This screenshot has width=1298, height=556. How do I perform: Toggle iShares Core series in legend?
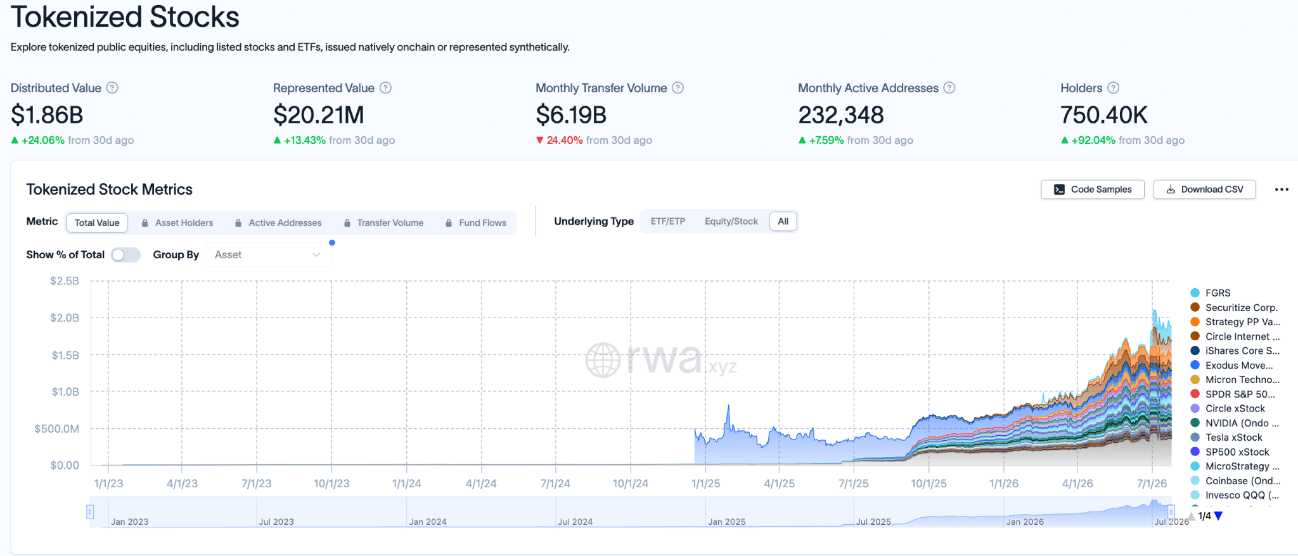click(1235, 351)
